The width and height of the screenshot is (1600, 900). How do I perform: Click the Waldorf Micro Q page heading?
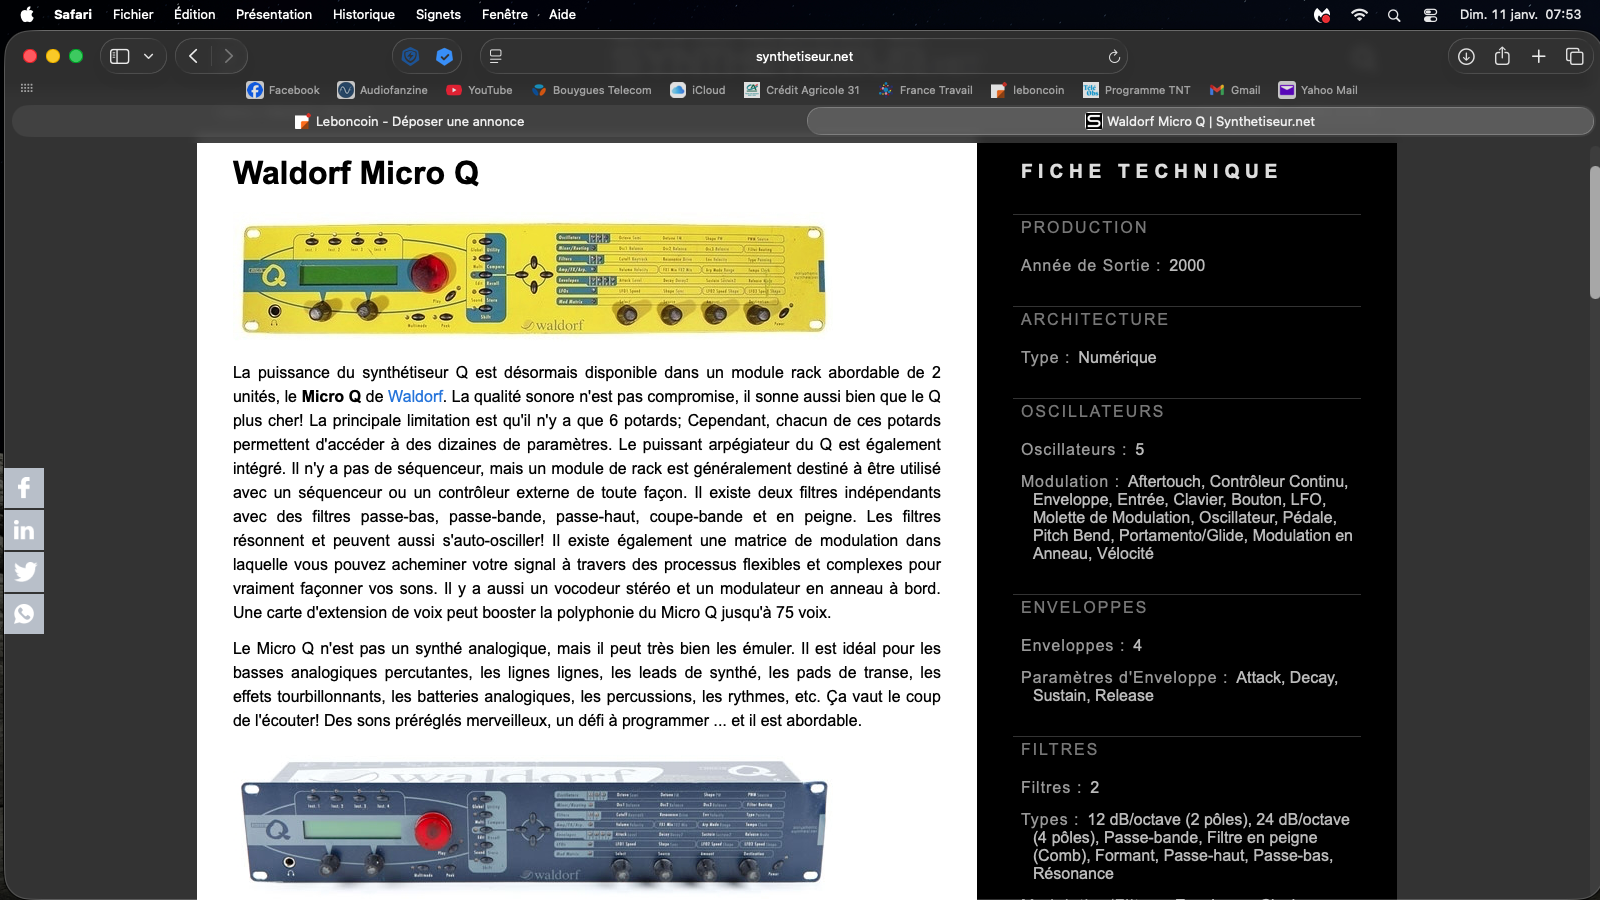pyautogui.click(x=356, y=172)
